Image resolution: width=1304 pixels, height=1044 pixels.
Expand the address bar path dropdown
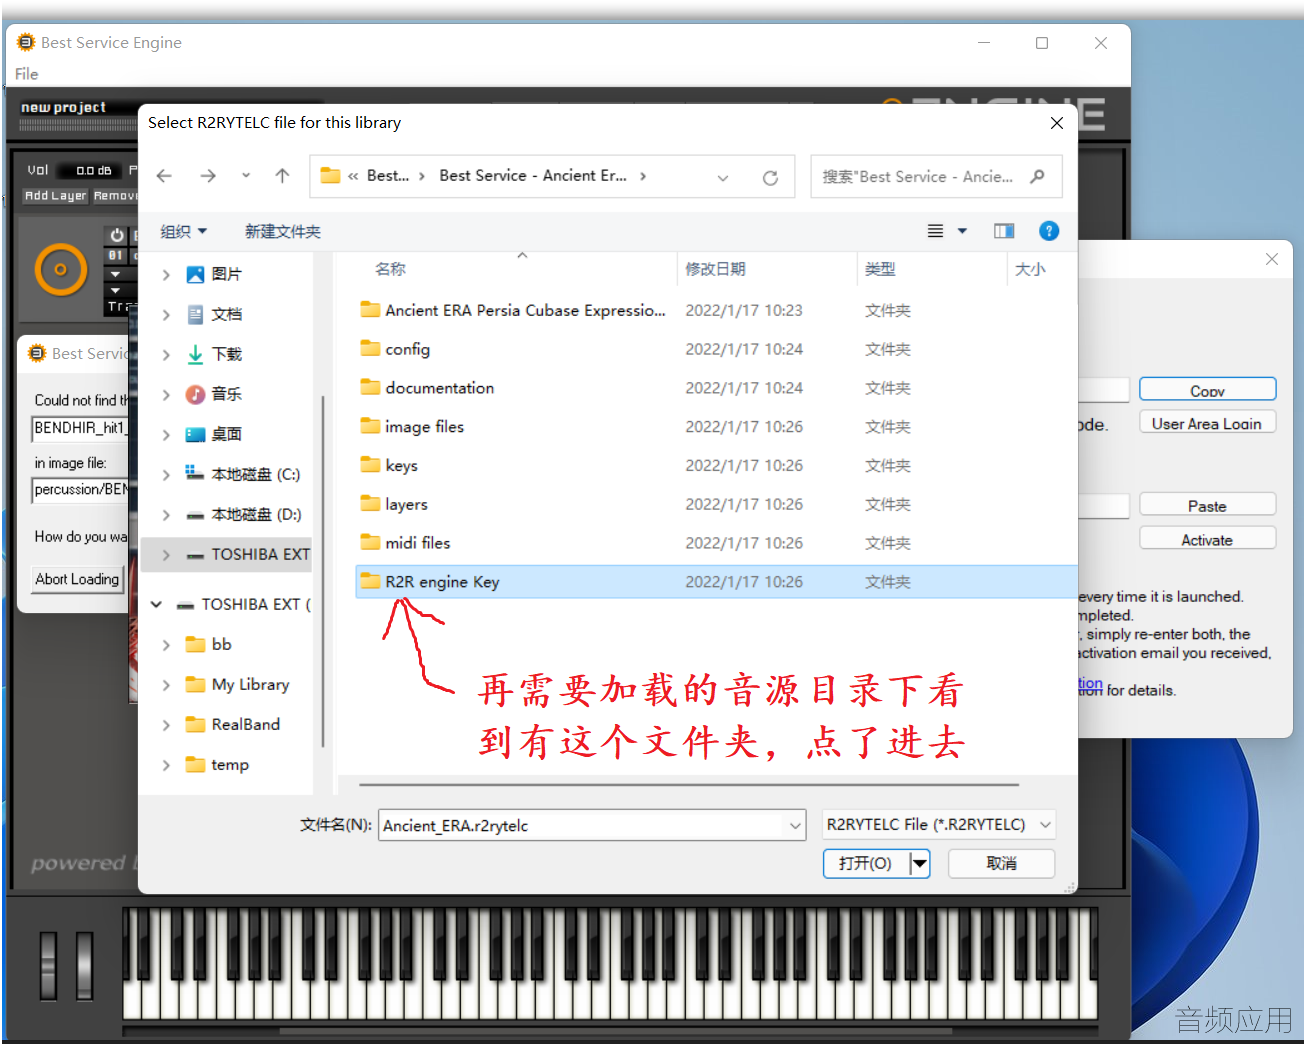pos(723,177)
